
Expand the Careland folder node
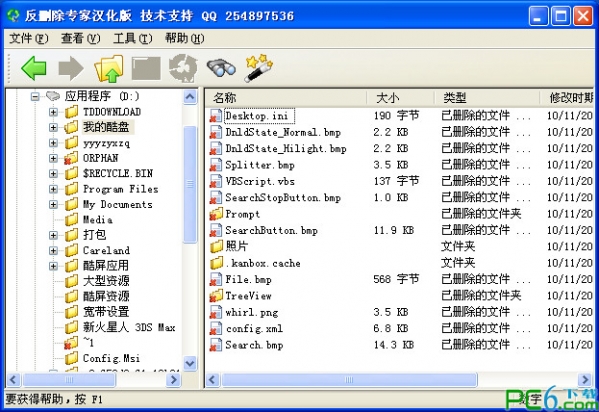(53, 251)
